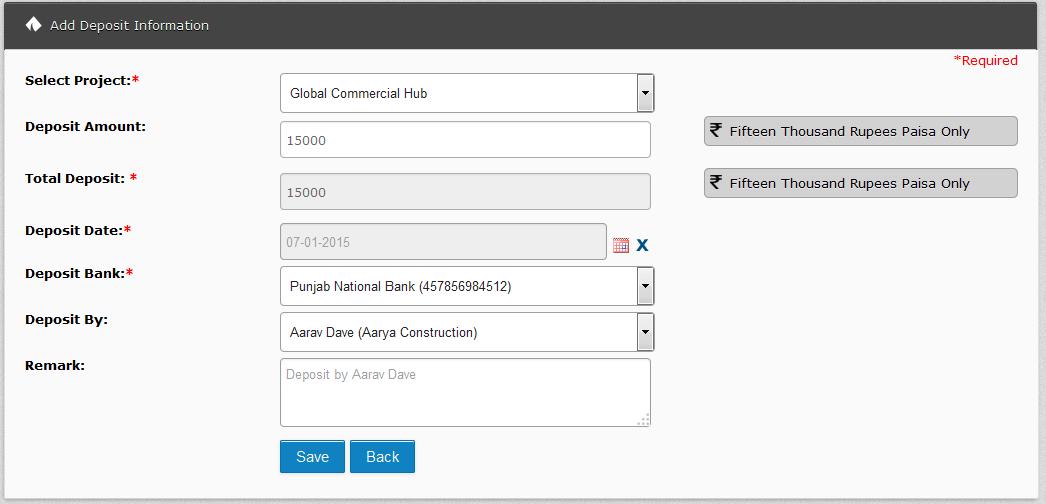Click the Deposit Date text field
The image size is (1046, 504).
tap(443, 242)
